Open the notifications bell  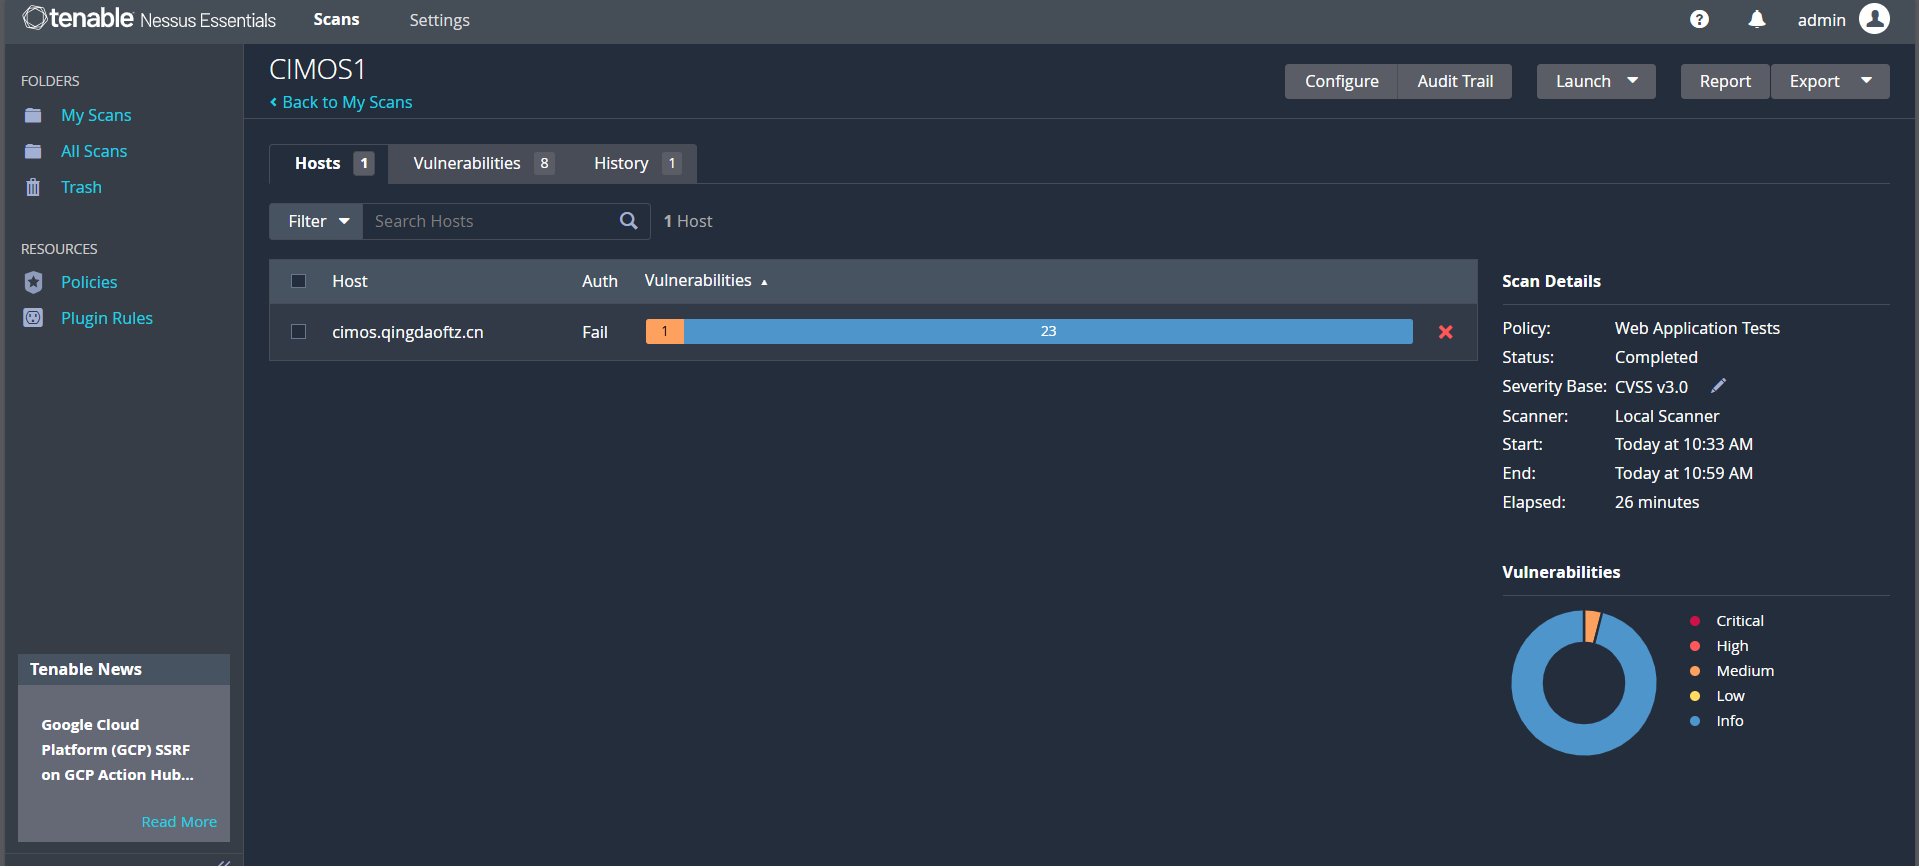tap(1757, 19)
